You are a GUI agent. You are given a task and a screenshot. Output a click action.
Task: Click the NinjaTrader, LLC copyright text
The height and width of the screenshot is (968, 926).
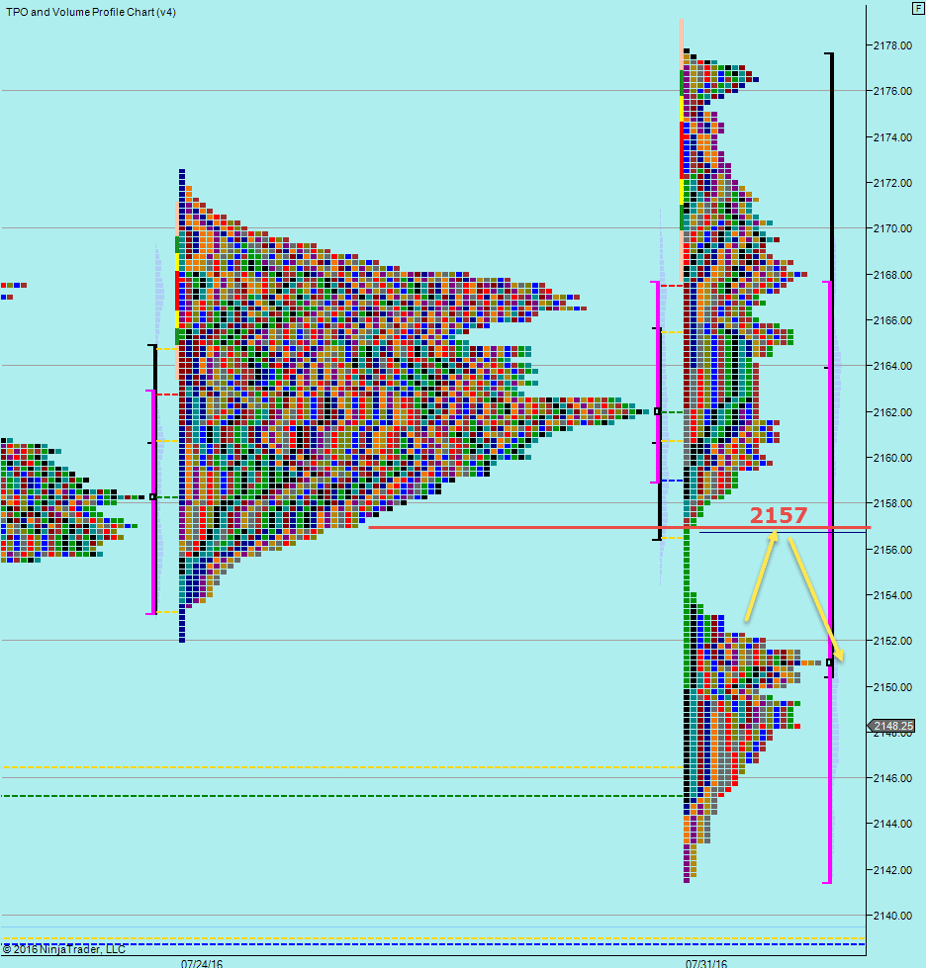(x=64, y=949)
